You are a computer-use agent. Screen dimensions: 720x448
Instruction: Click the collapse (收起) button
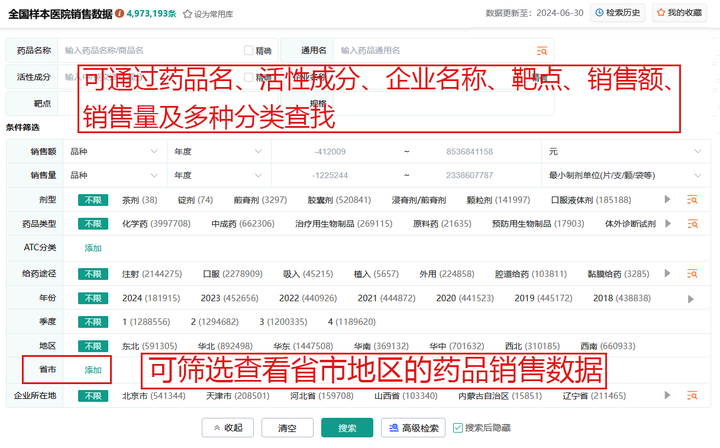[x=228, y=428]
